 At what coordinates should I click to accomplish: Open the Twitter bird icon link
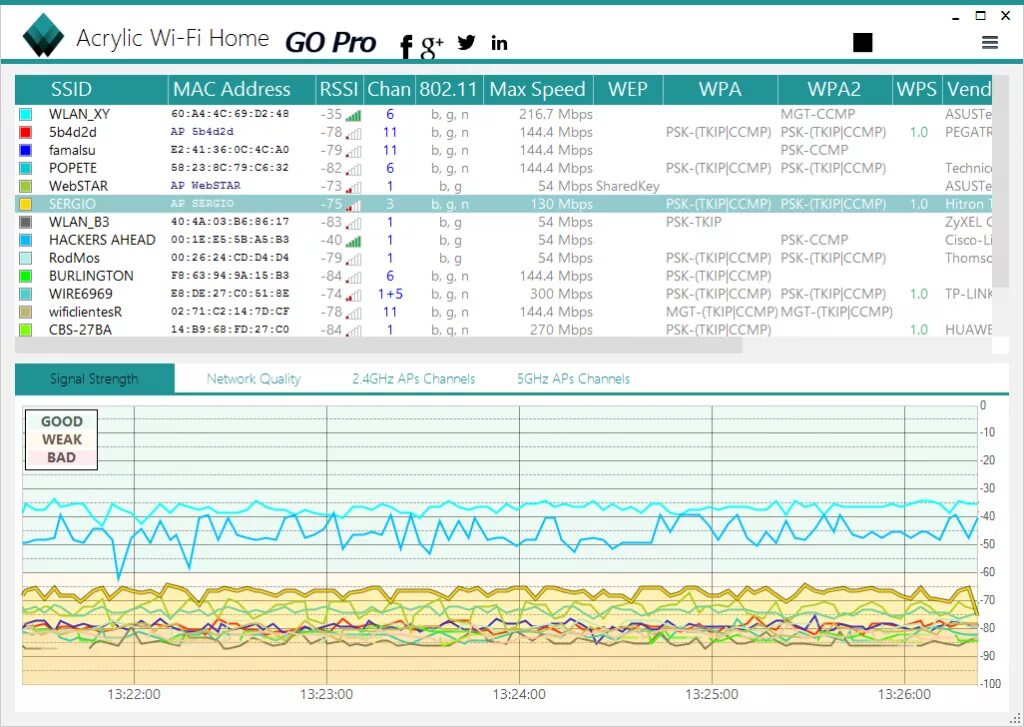tap(466, 42)
